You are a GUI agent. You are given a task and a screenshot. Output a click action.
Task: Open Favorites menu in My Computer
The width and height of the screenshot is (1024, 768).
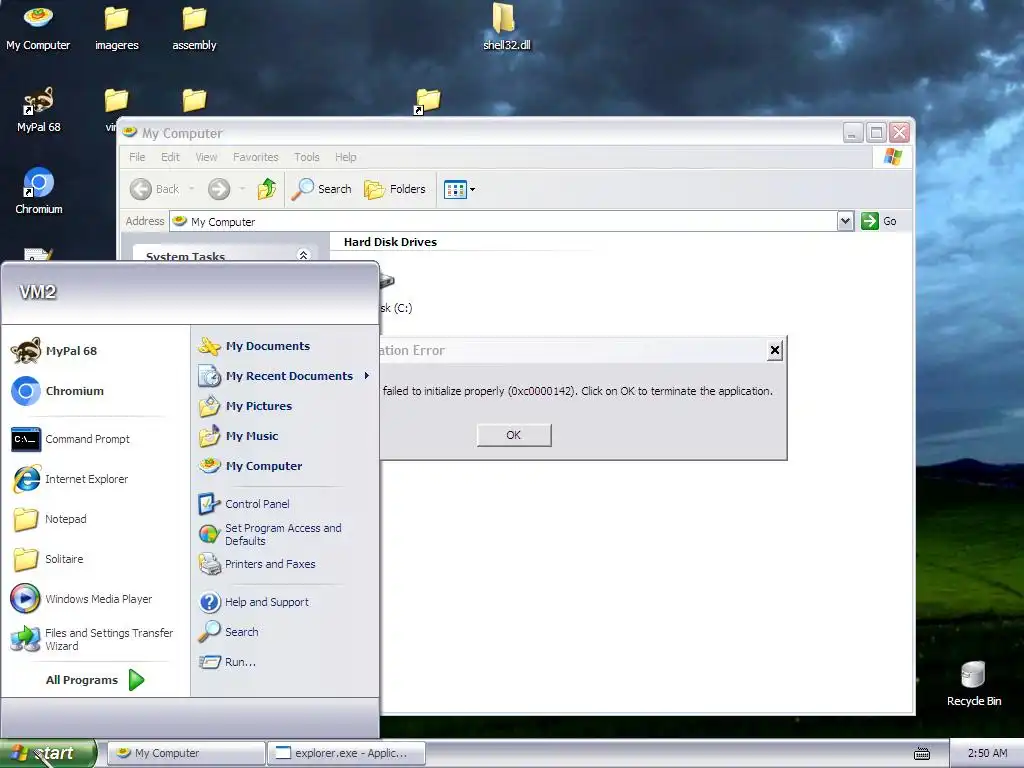point(255,157)
